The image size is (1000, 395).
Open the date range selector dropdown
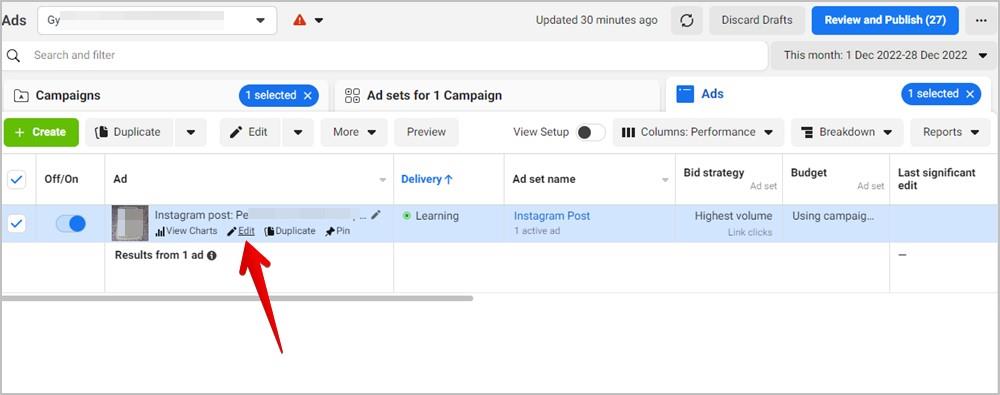tap(885, 56)
